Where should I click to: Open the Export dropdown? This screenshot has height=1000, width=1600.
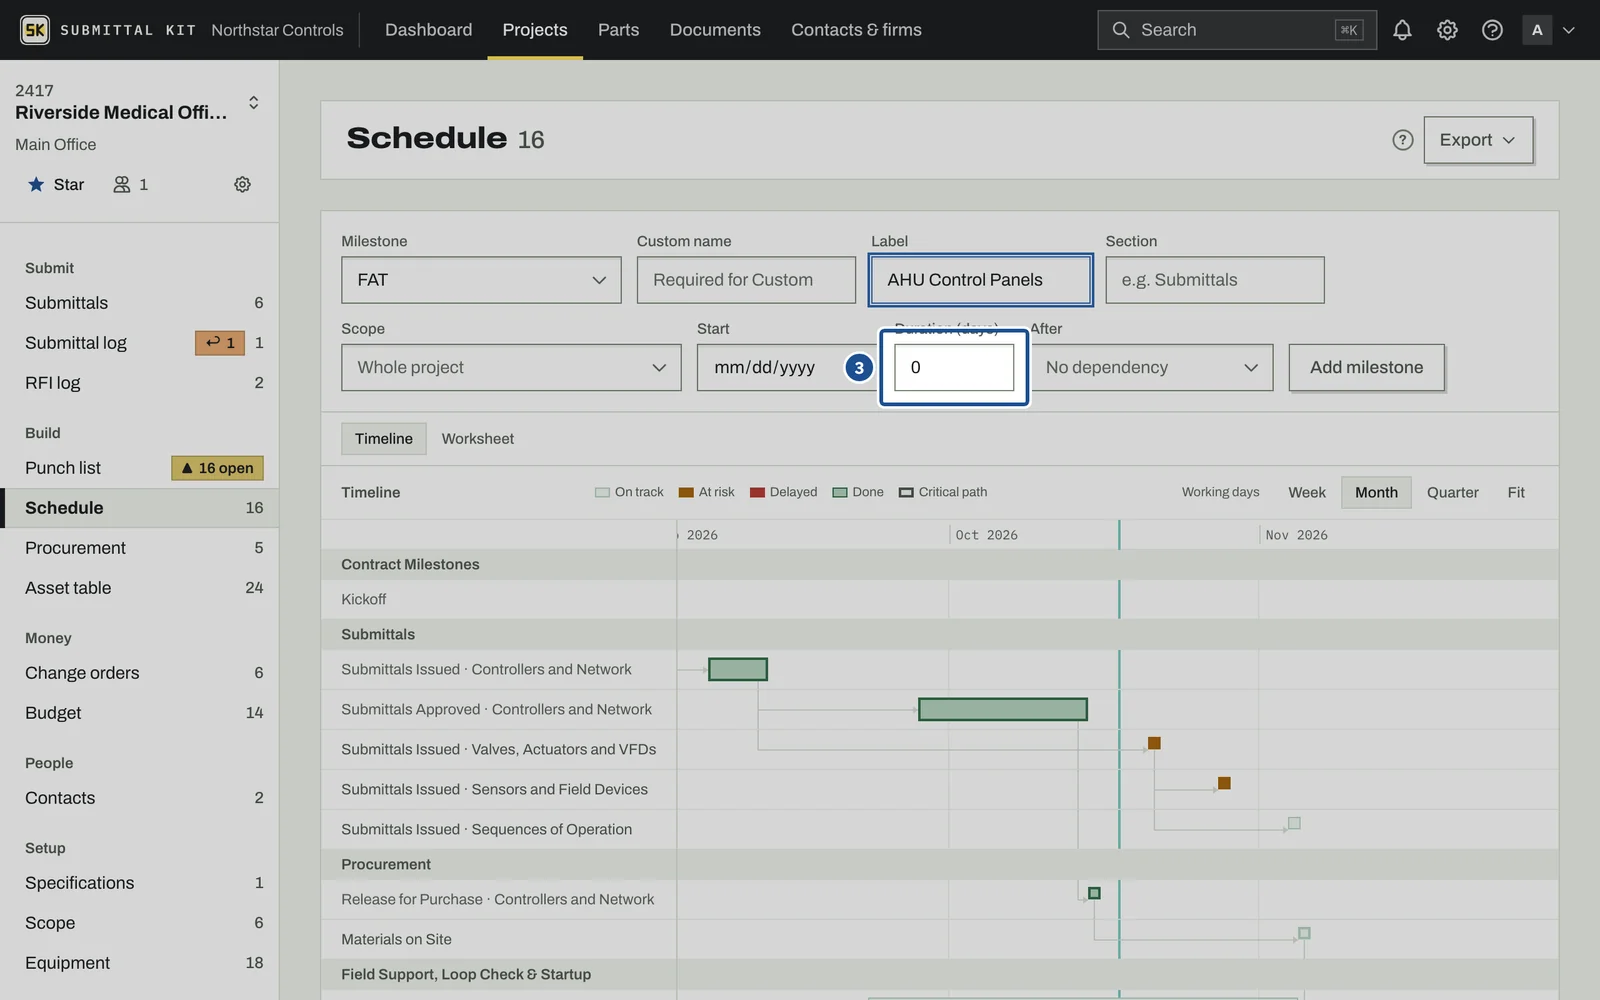point(1478,140)
